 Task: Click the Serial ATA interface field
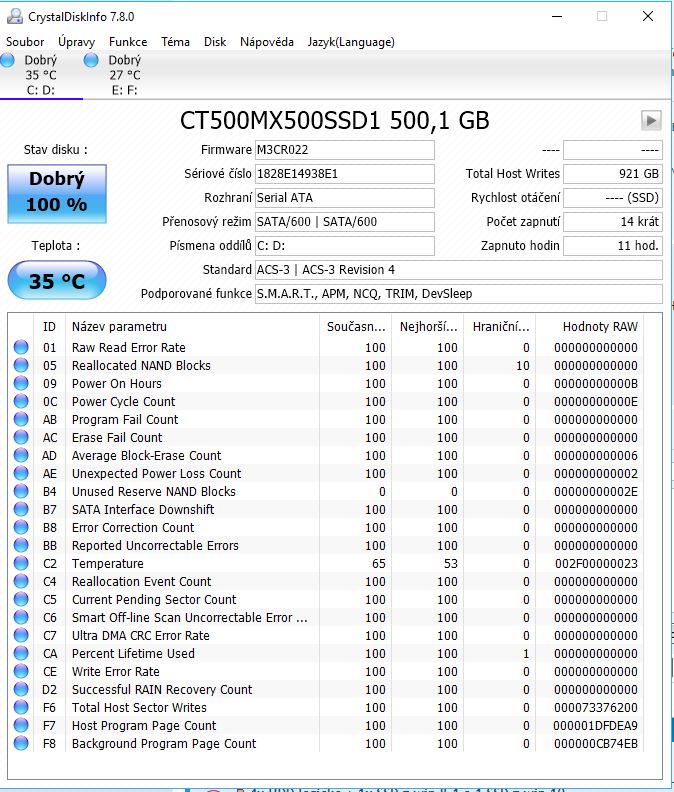click(345, 197)
